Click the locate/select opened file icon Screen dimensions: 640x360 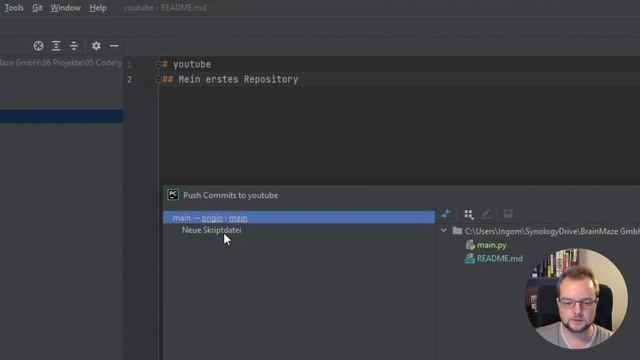click(x=38, y=46)
